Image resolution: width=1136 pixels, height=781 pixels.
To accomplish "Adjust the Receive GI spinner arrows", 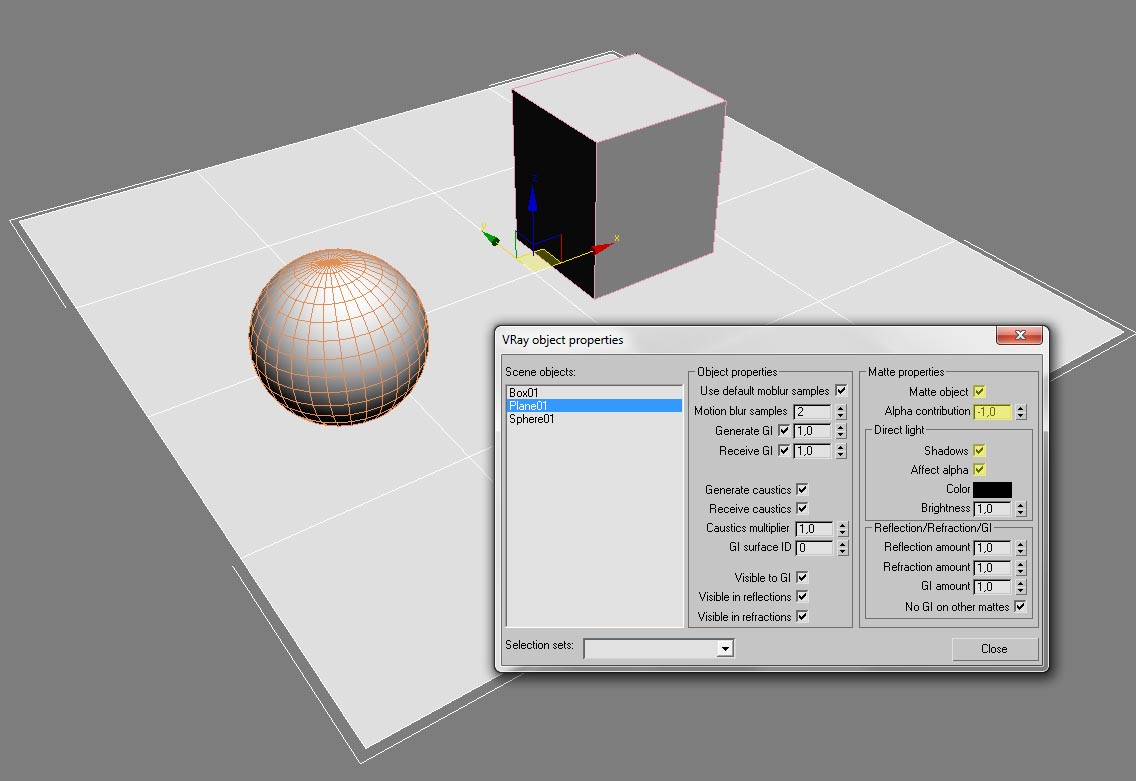I will pyautogui.click(x=840, y=451).
